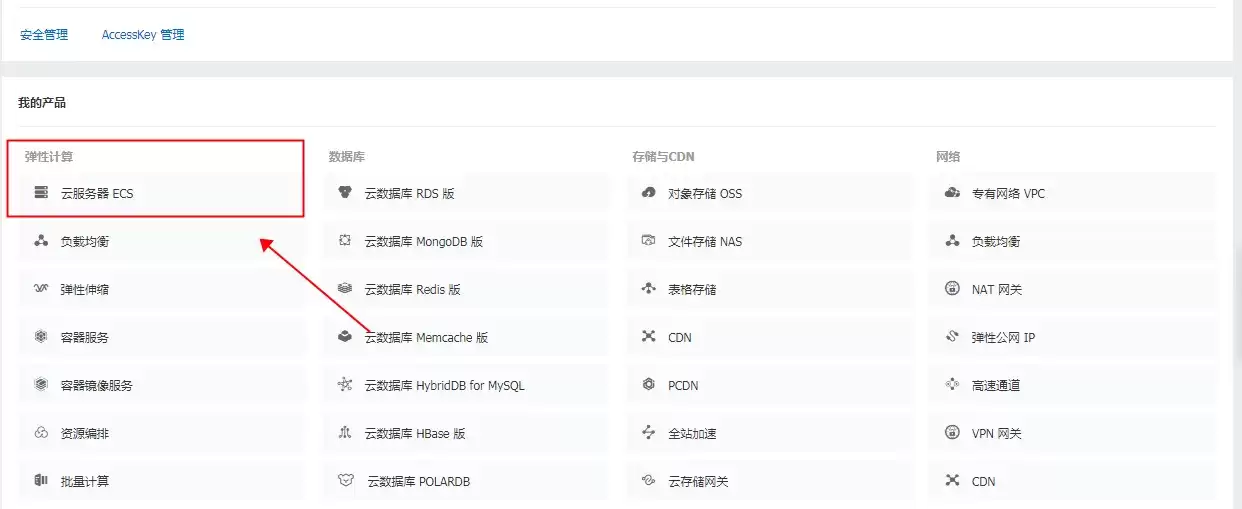Viewport: 1242px width, 509px height.
Task: Click the 专有网络 VPC cloud icon
Action: pos(952,193)
